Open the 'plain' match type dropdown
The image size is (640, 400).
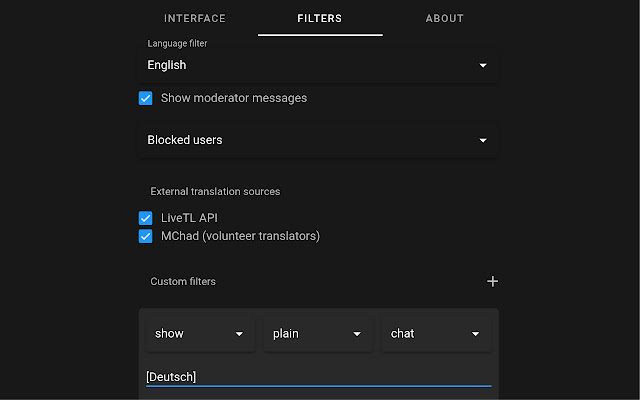click(x=308, y=334)
